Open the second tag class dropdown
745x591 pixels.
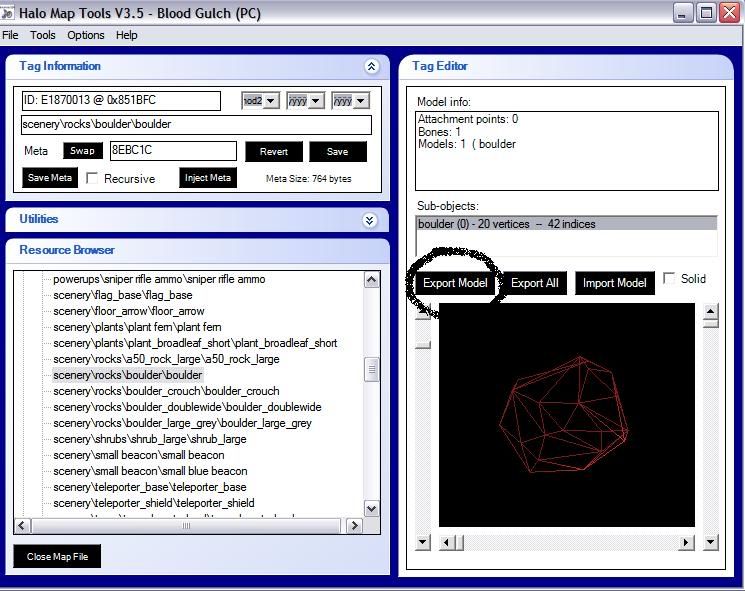316,101
